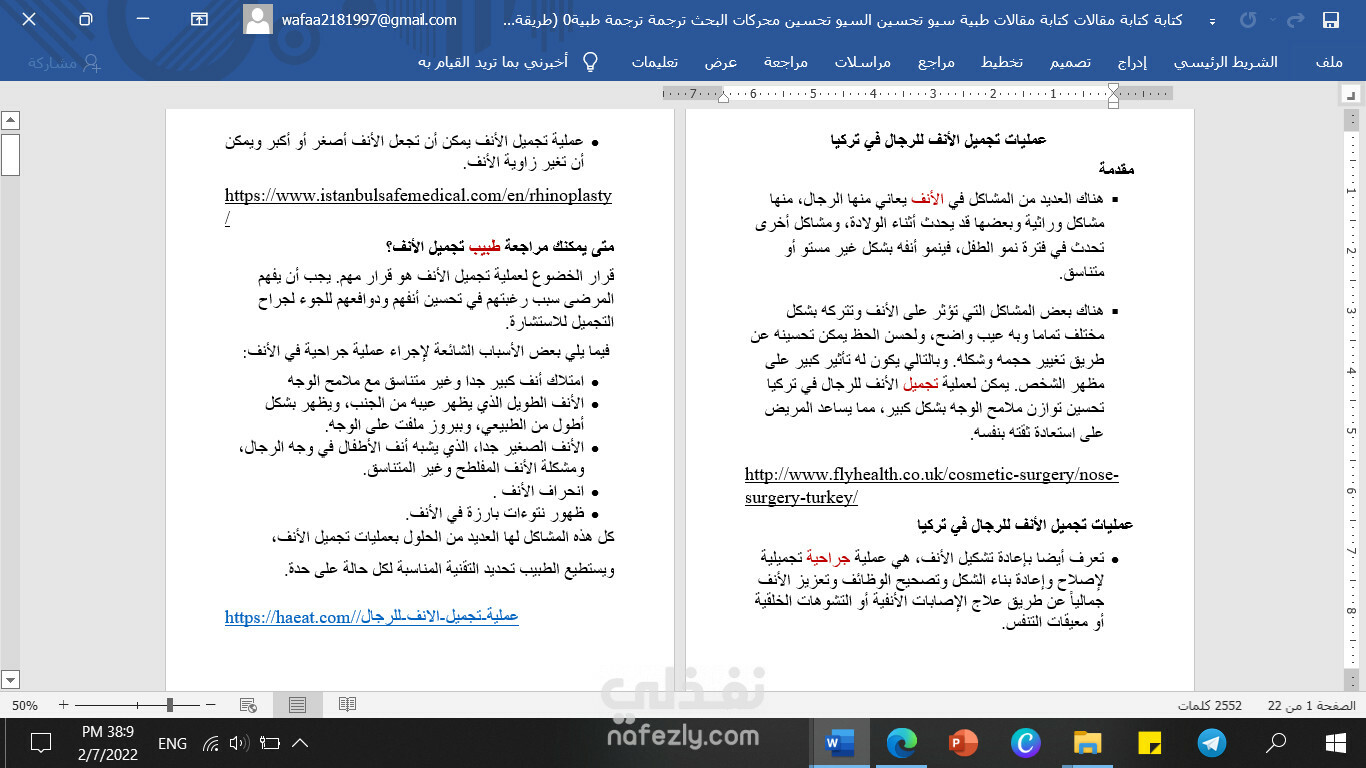Click the word count 2552 كلمات
This screenshot has height=768, width=1366.
click(1211, 705)
